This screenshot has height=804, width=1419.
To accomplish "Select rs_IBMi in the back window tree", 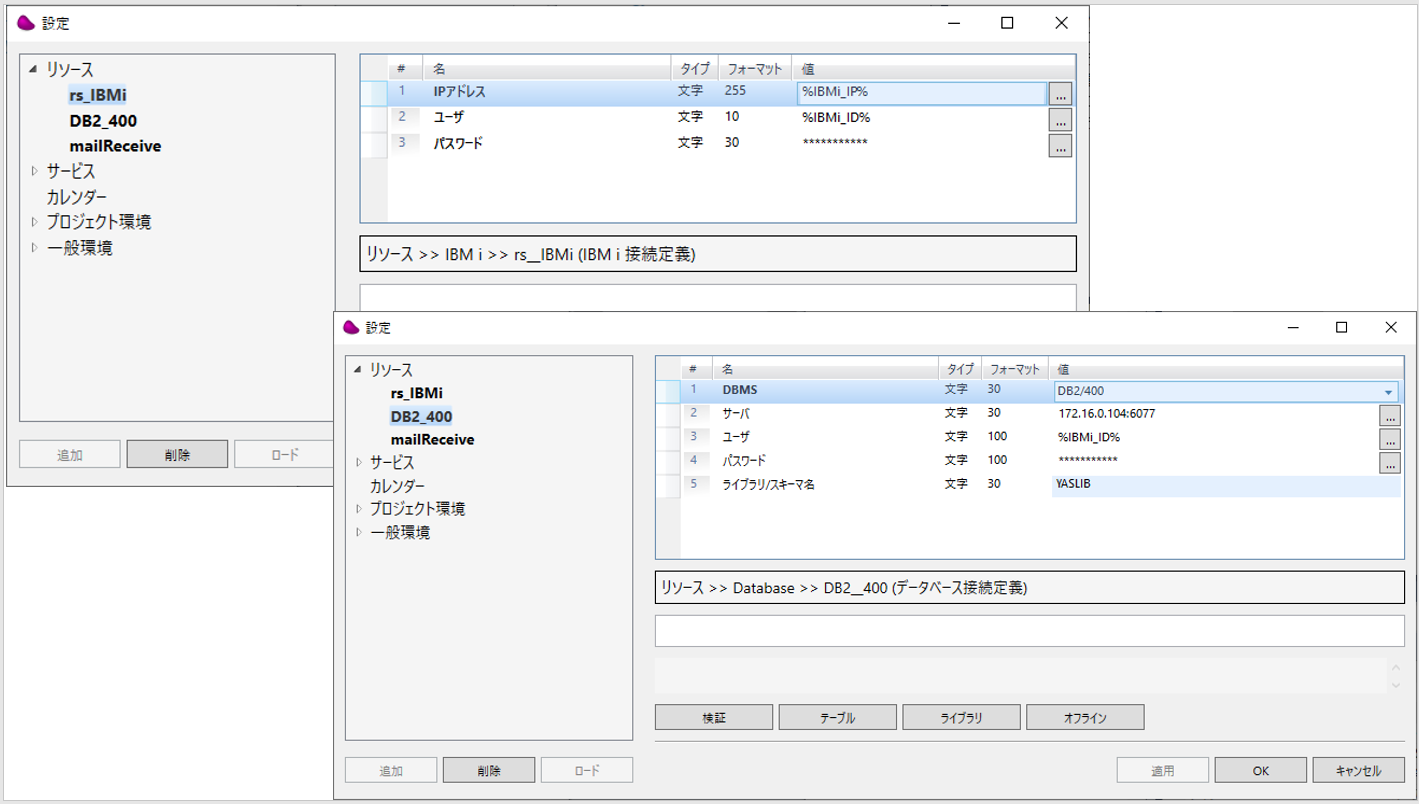I will click(98, 95).
